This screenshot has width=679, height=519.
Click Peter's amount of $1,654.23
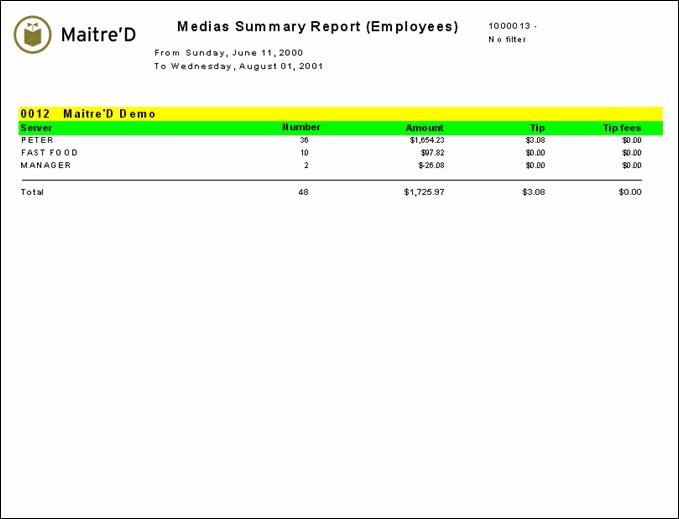(426, 141)
